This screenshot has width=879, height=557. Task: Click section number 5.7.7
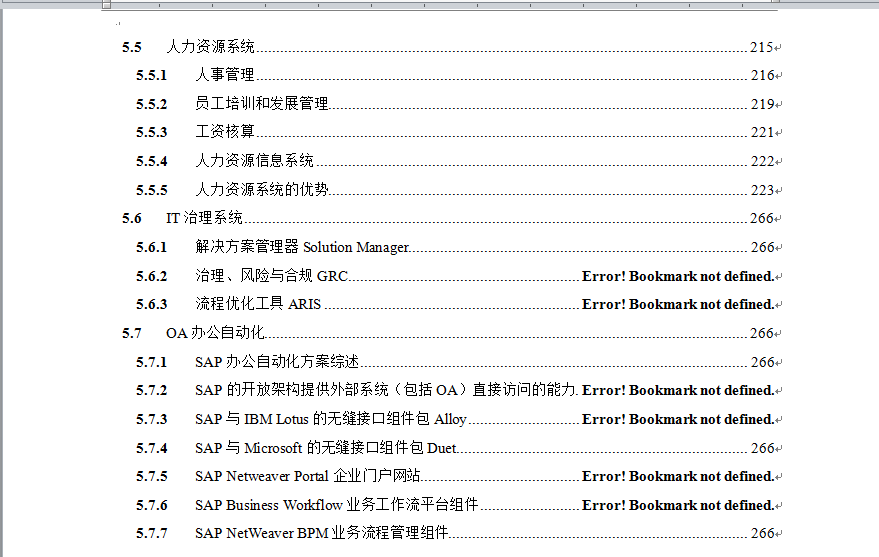click(x=151, y=533)
